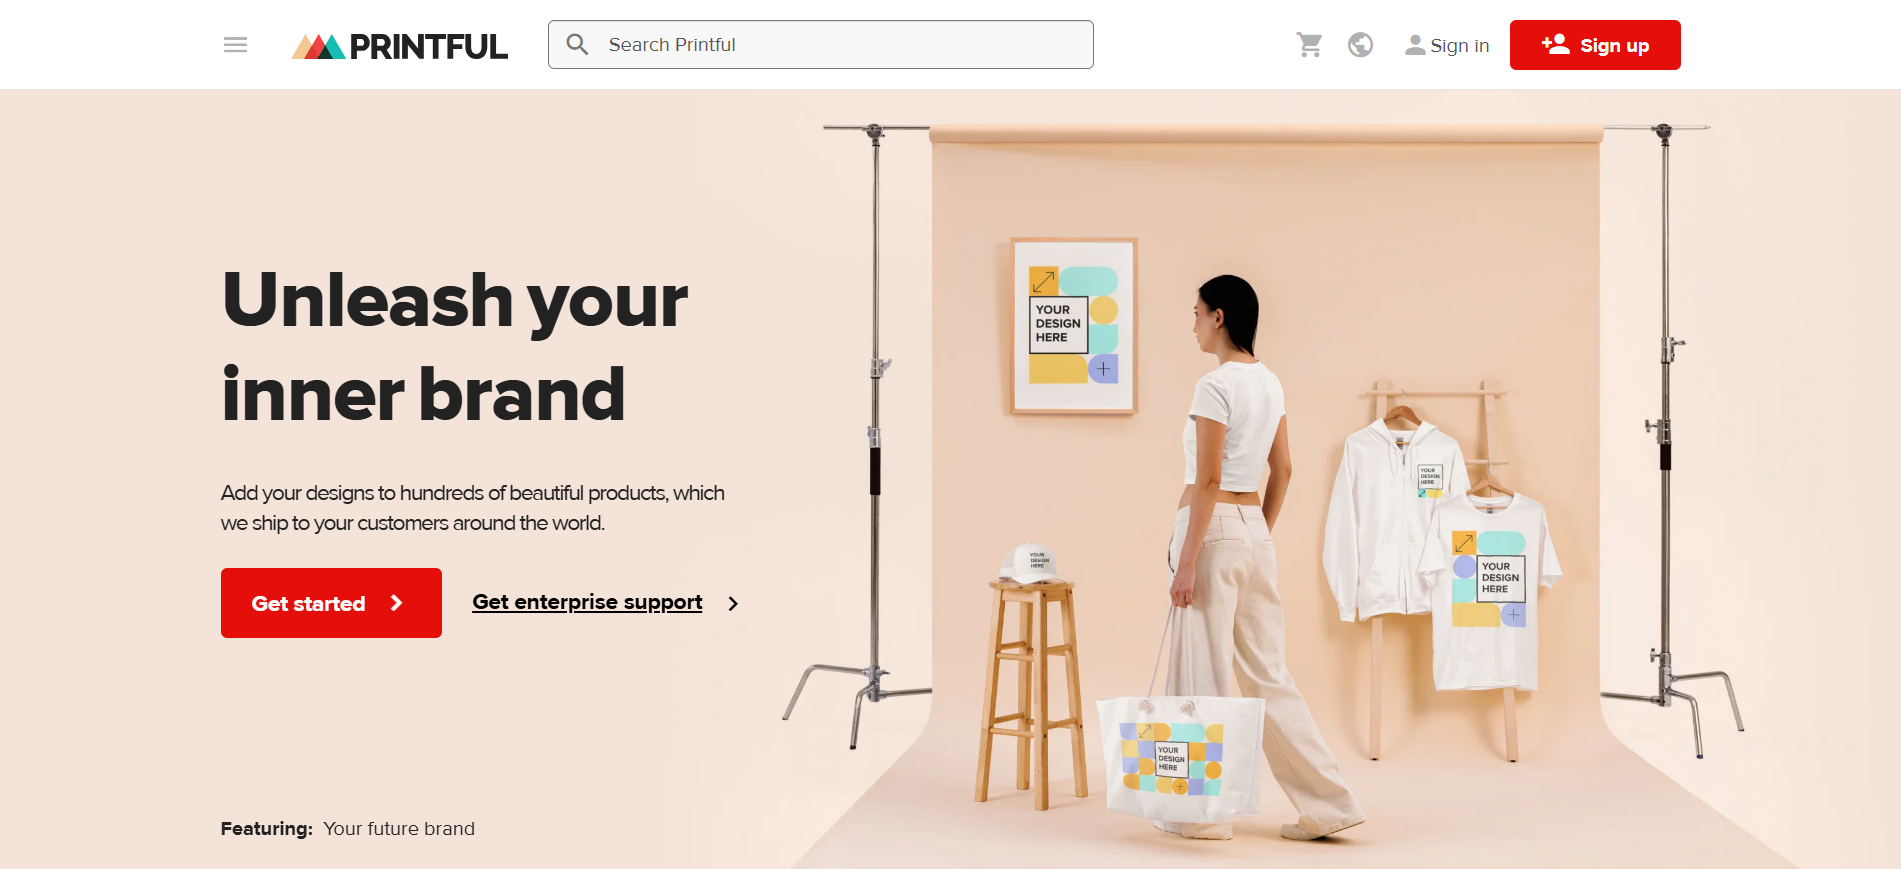Open the Get enterprise support link

[x=587, y=602]
